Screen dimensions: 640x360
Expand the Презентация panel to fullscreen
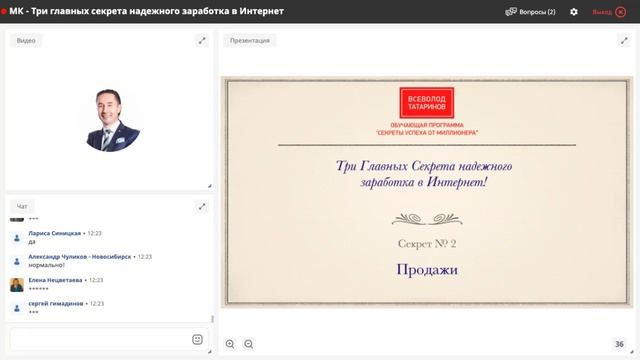[624, 40]
